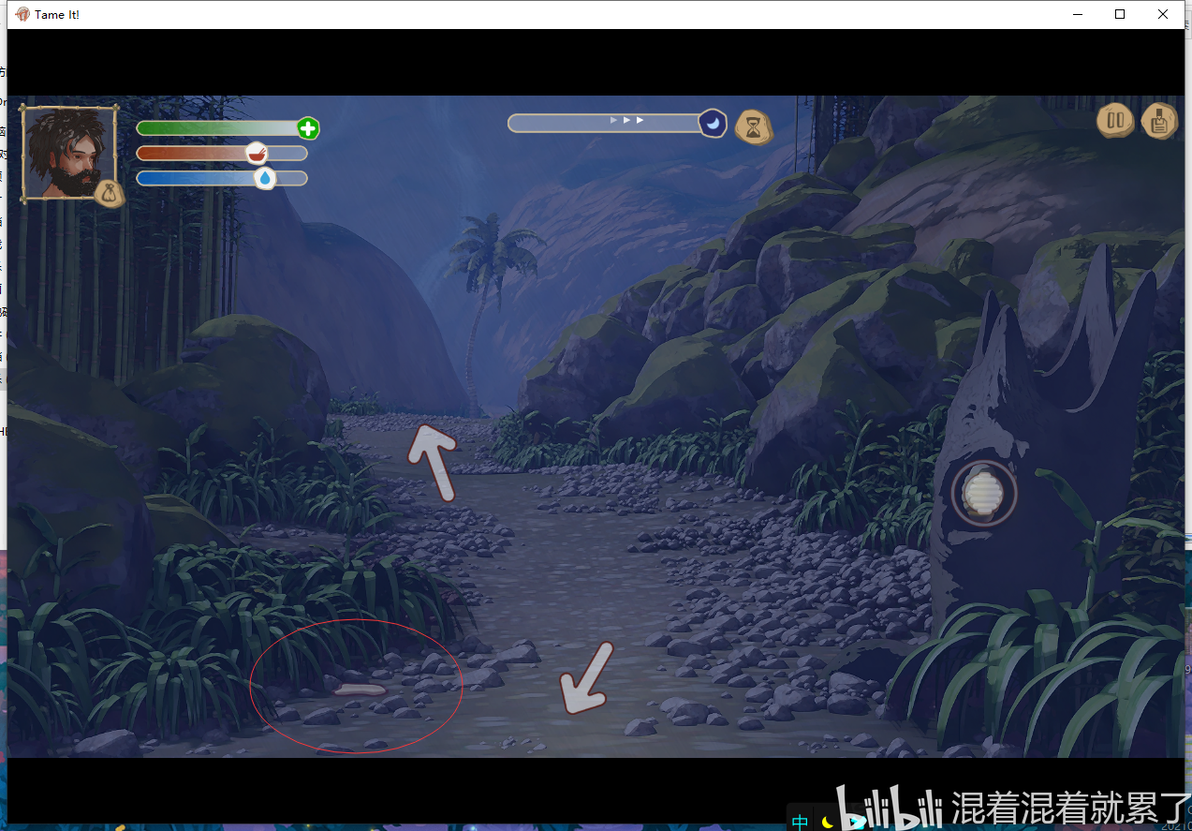The height and width of the screenshot is (831, 1192).
Task: Pick up the item among the rocks
Action: click(360, 690)
